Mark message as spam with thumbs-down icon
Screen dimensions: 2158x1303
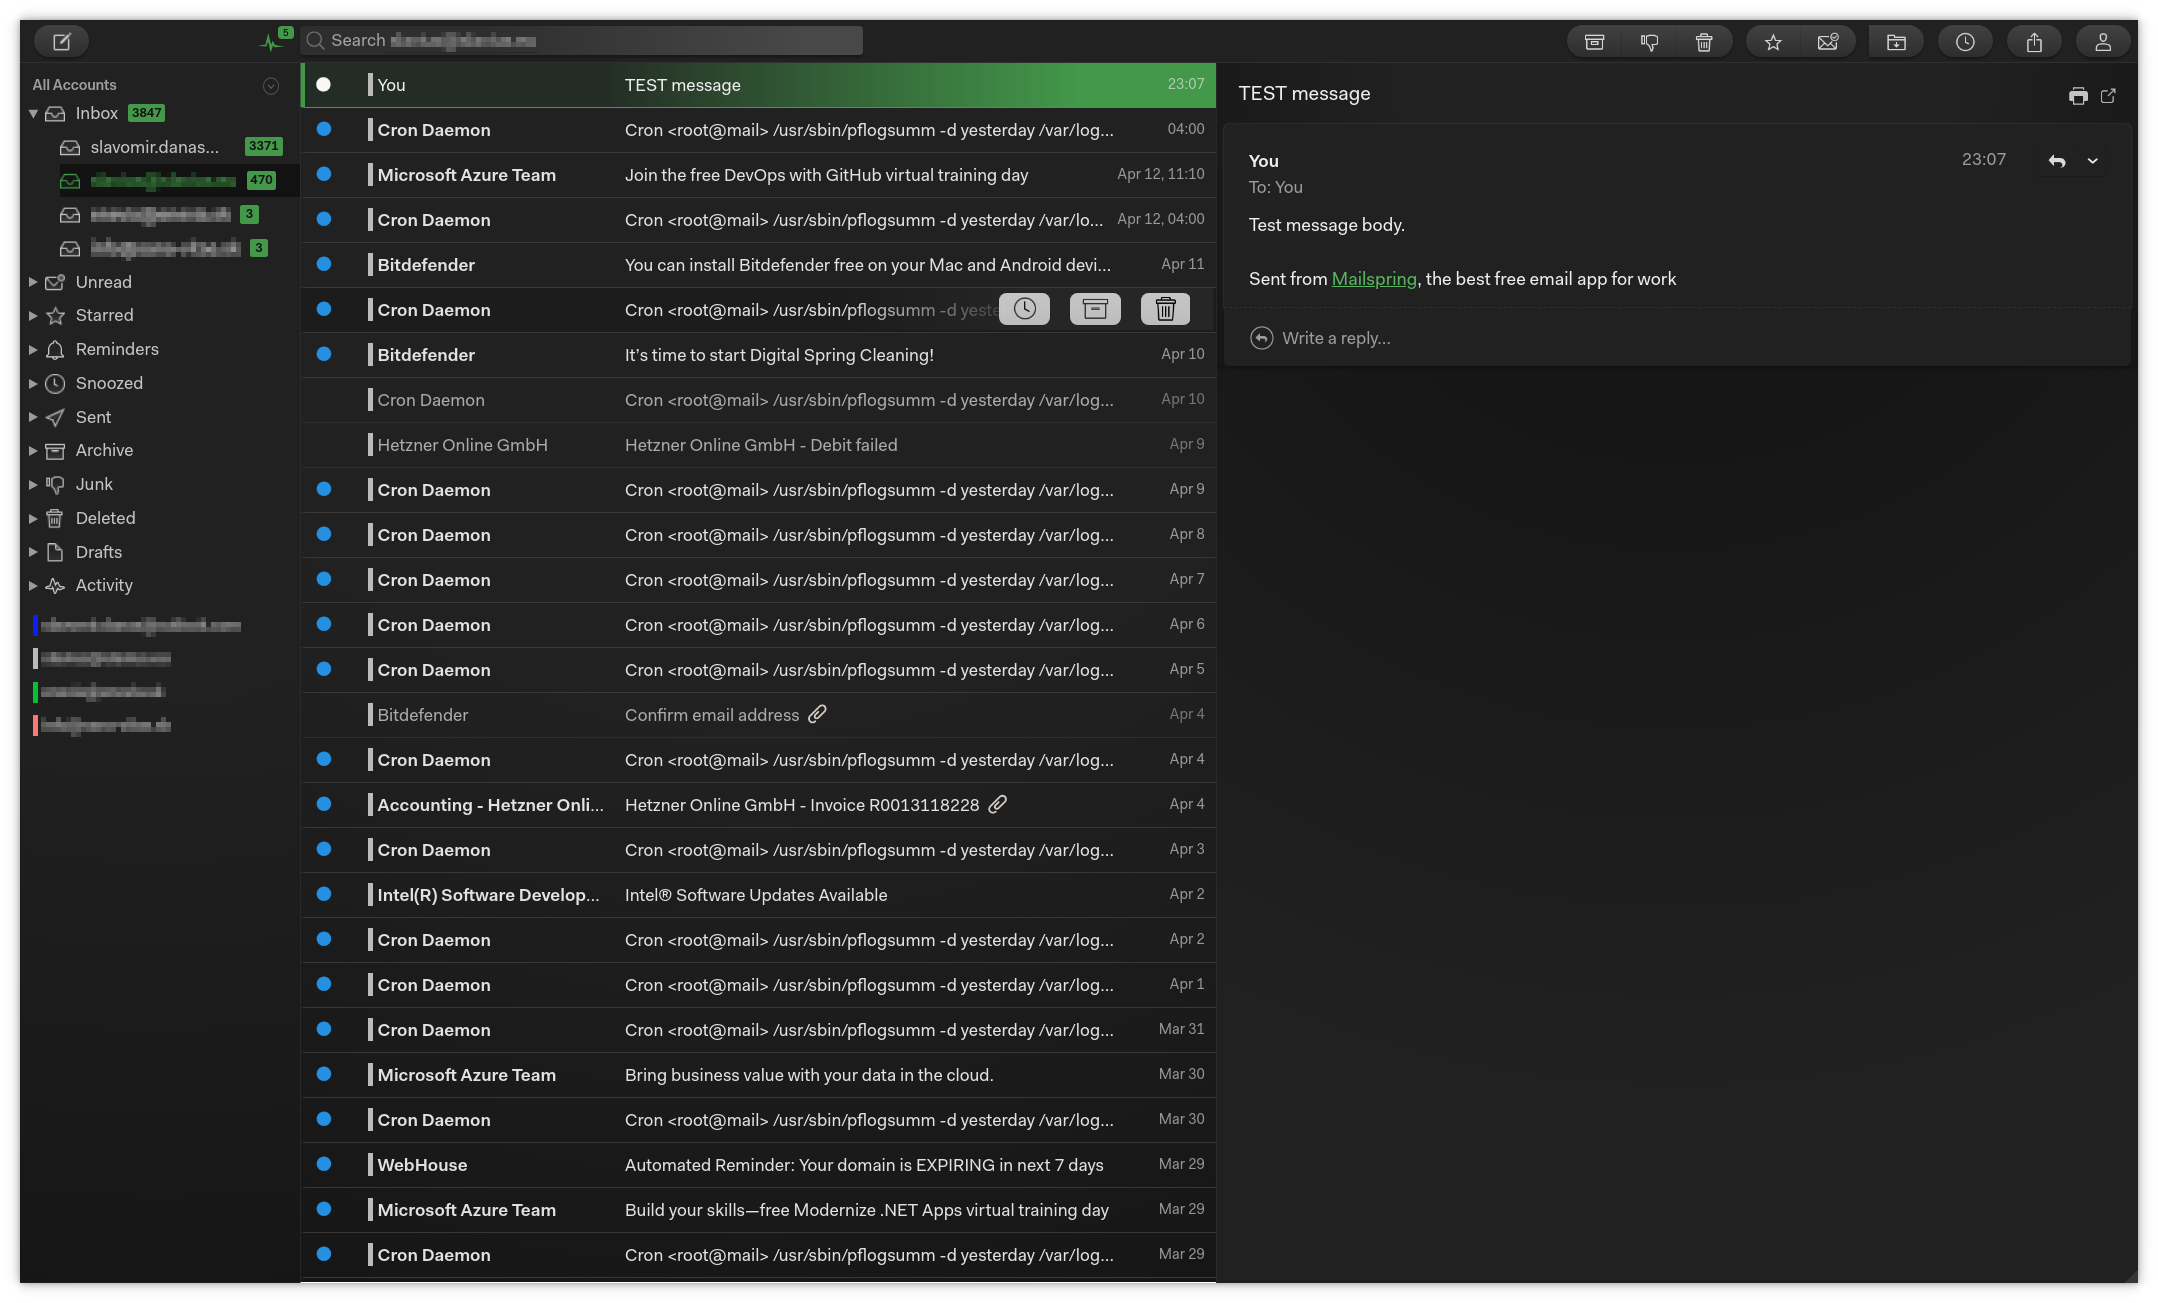click(1649, 42)
